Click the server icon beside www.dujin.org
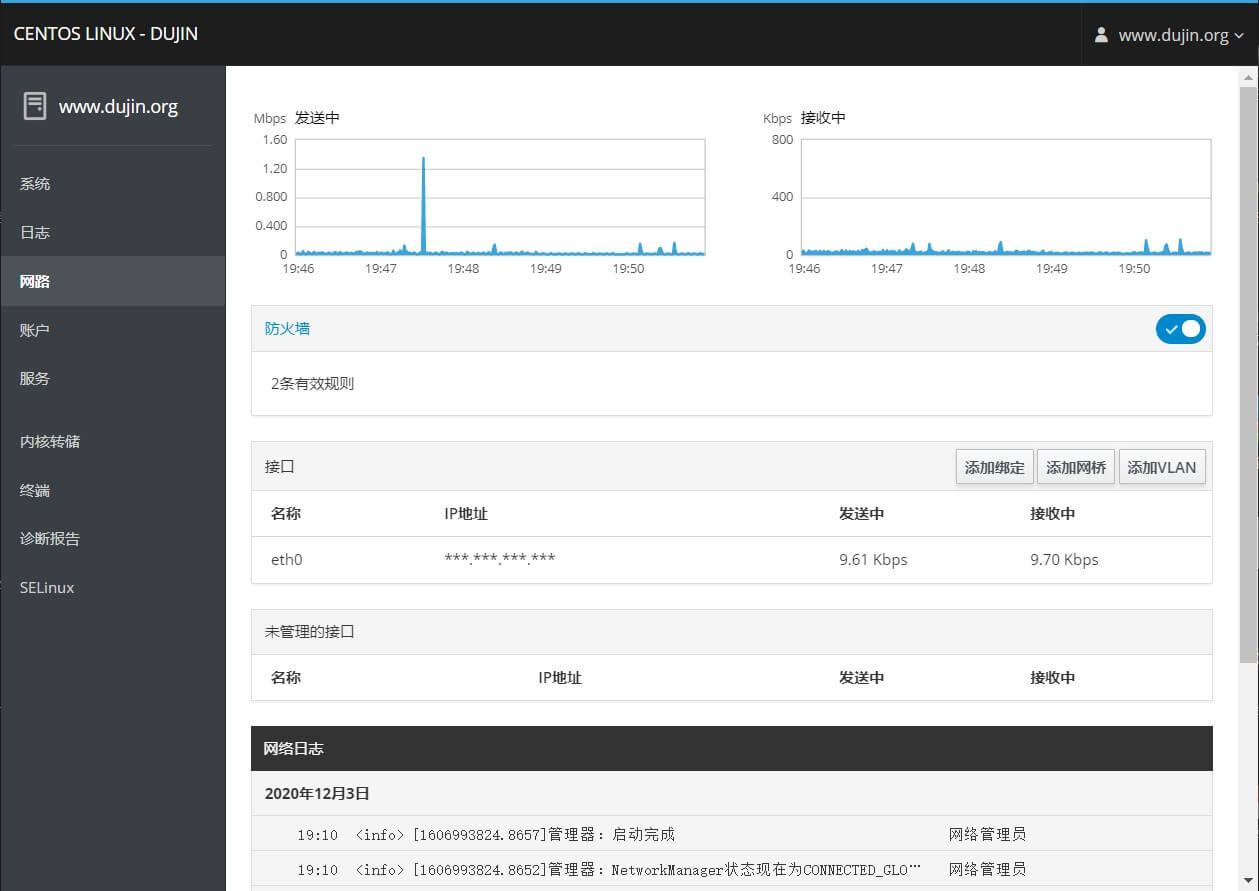This screenshot has width=1259, height=891. click(x=35, y=106)
